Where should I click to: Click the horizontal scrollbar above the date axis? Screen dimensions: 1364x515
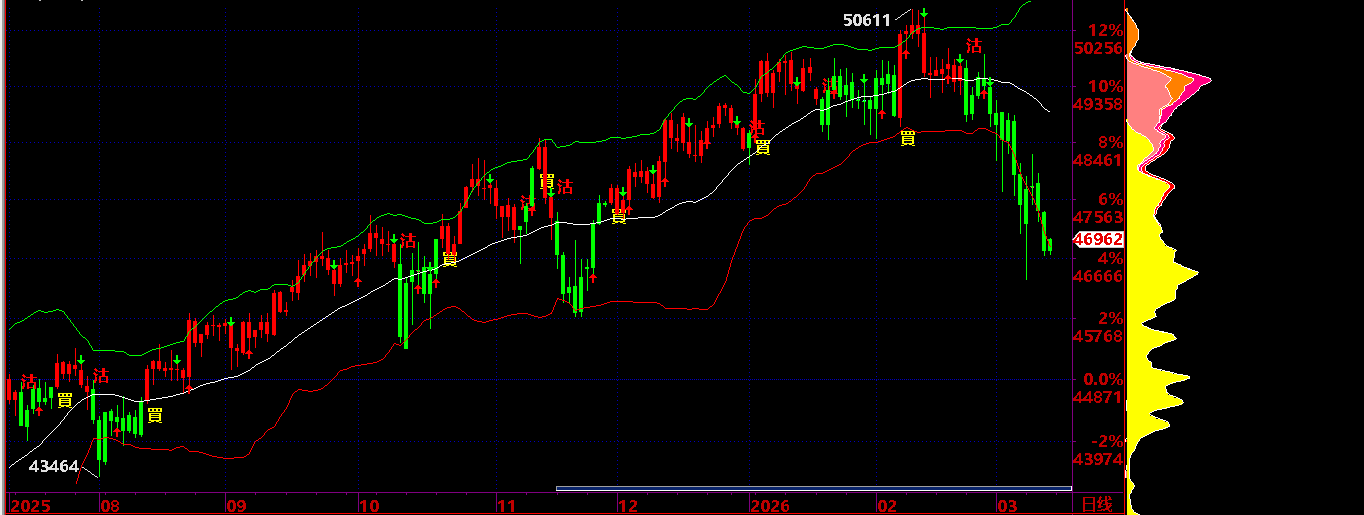tap(813, 489)
